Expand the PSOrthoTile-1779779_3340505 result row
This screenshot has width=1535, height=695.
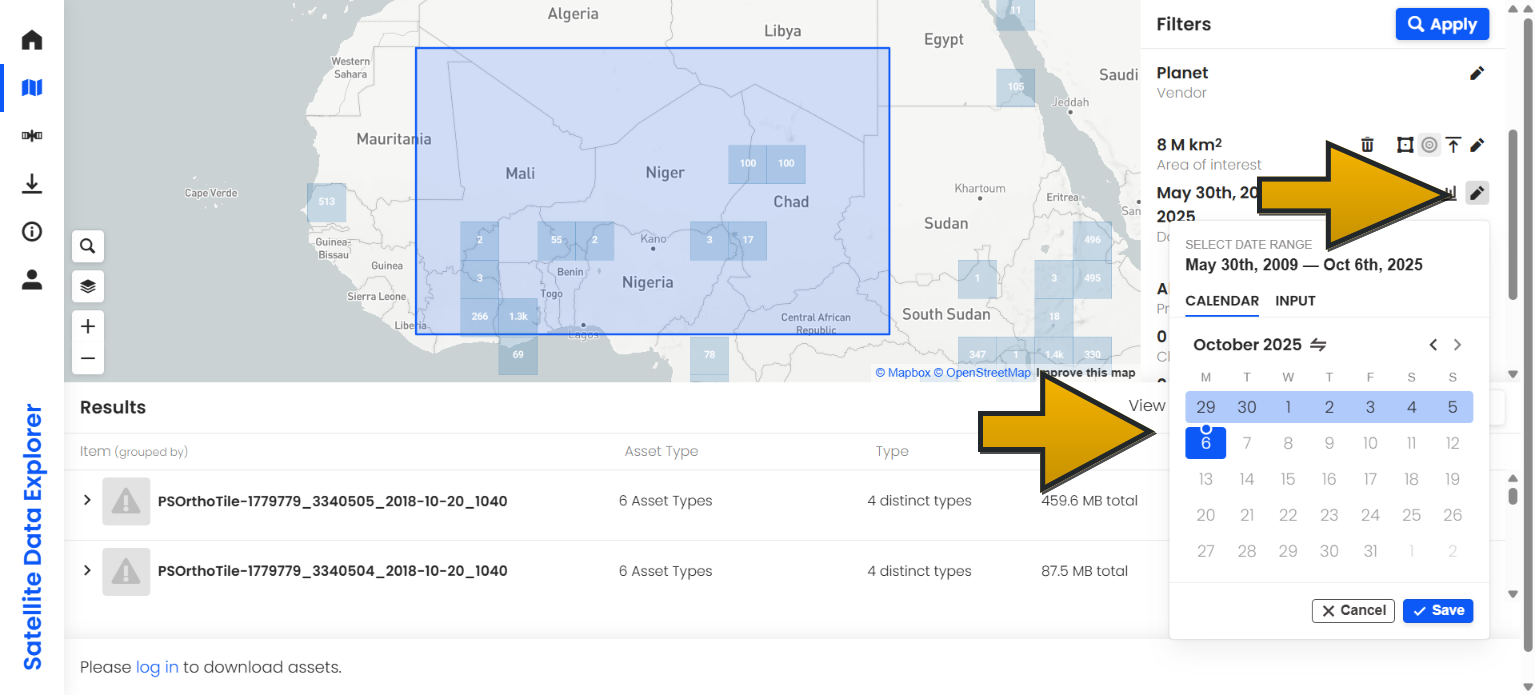tap(87, 501)
